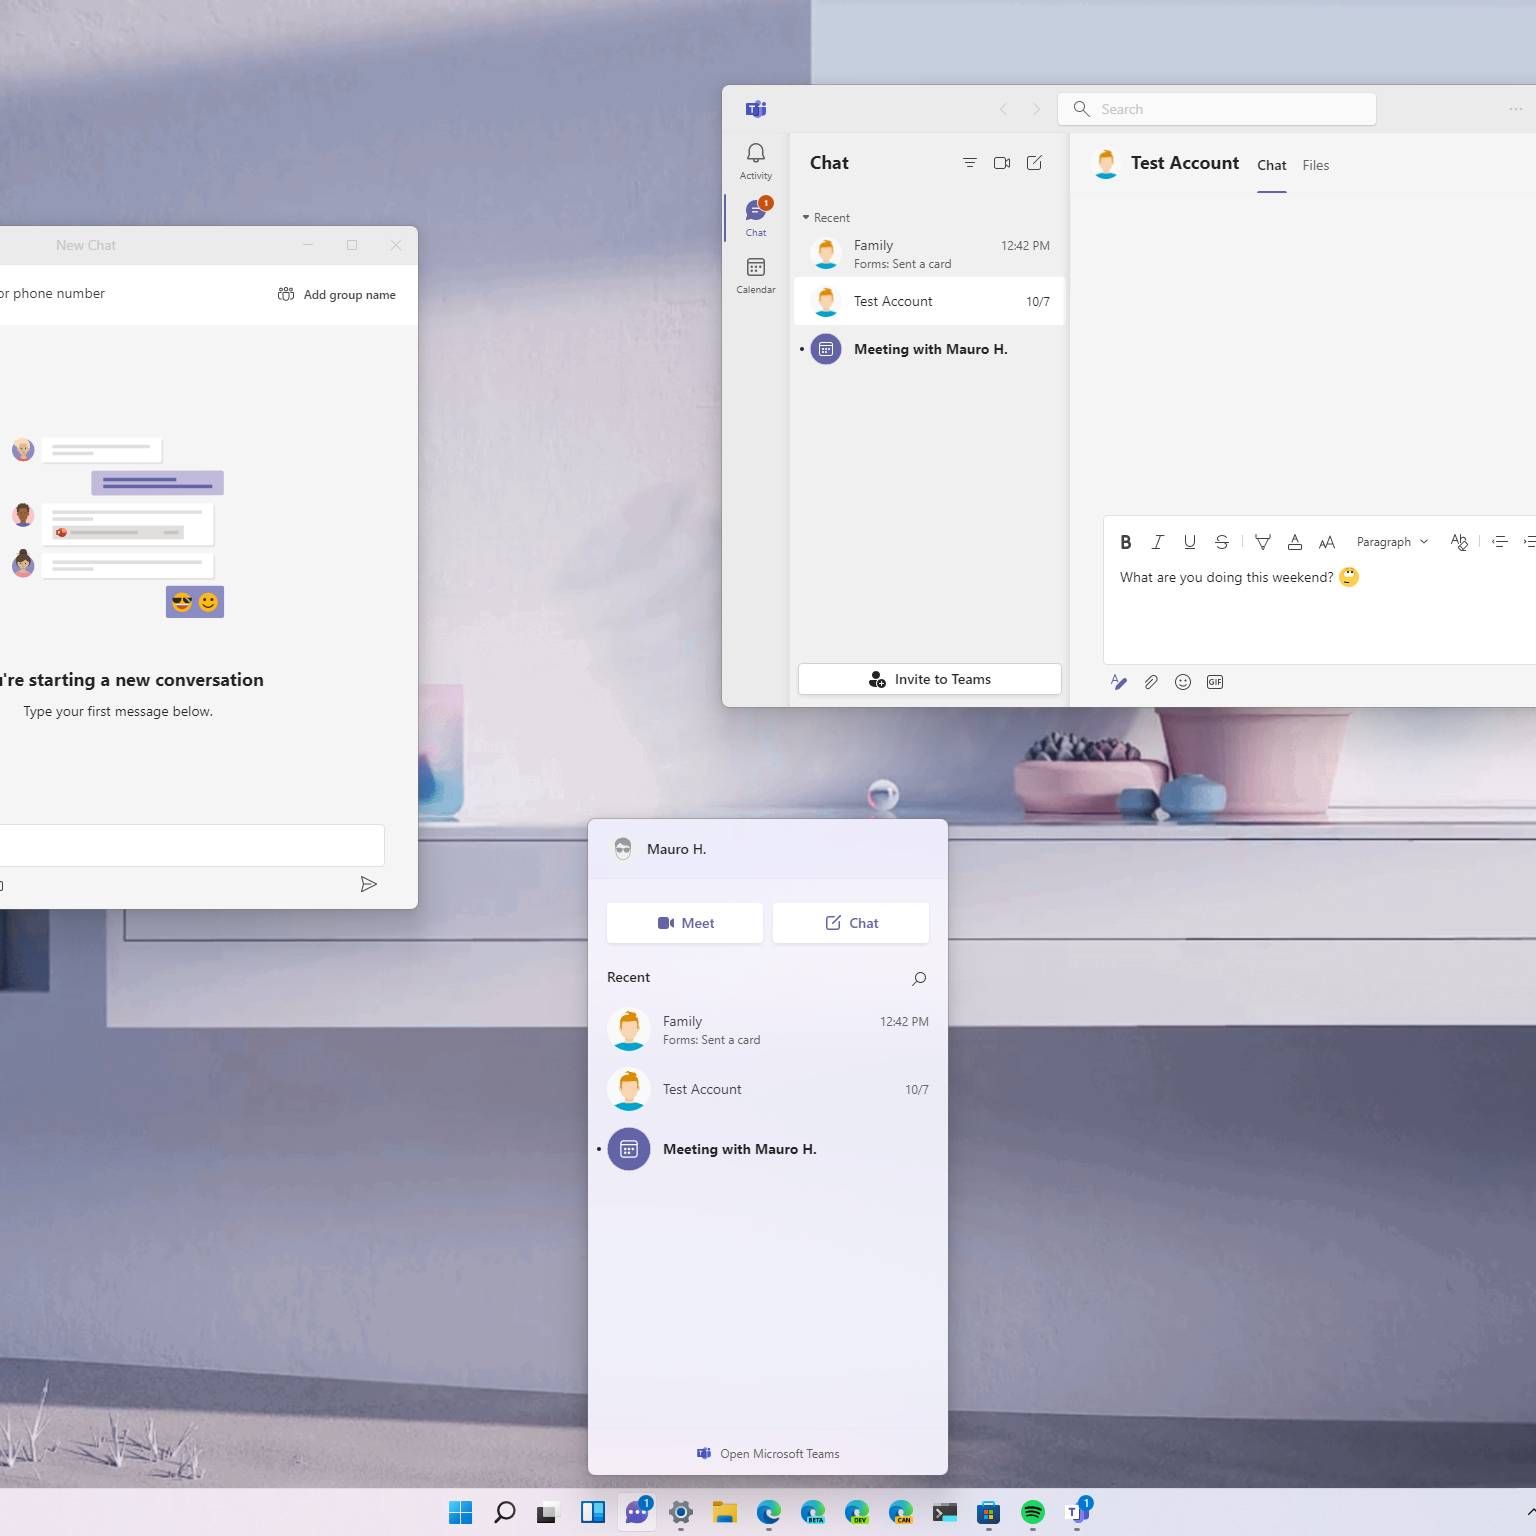Start a Meet now video call from Chat header

click(x=1001, y=163)
